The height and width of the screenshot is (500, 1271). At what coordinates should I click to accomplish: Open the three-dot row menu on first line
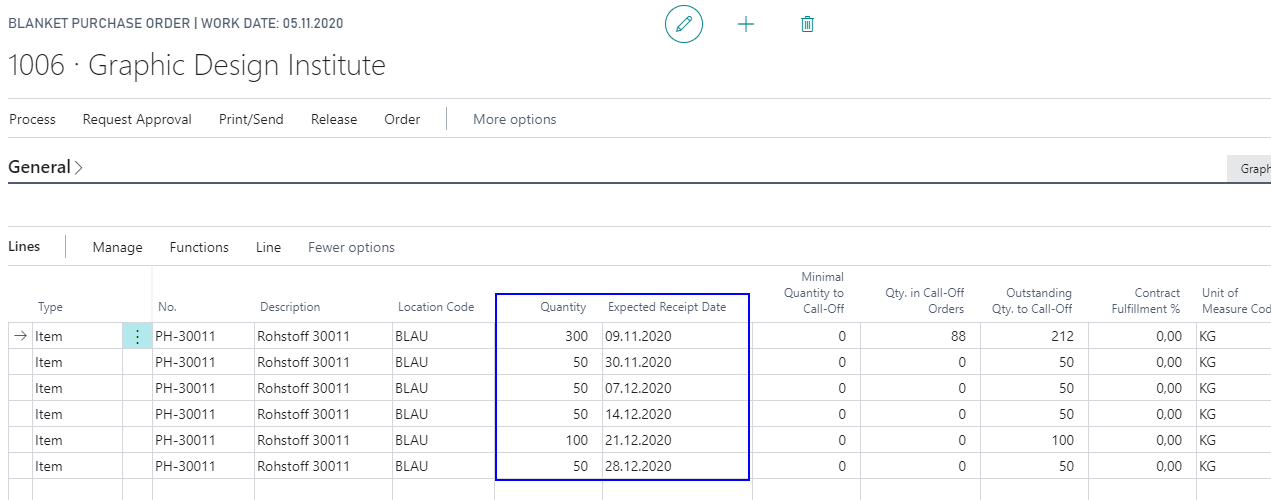pos(137,336)
